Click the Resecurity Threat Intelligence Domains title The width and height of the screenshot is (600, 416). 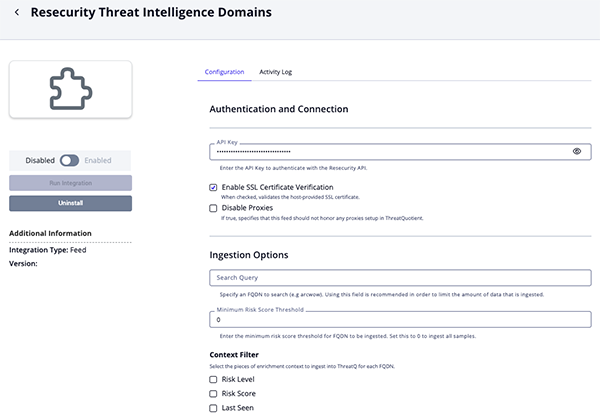coord(137,13)
